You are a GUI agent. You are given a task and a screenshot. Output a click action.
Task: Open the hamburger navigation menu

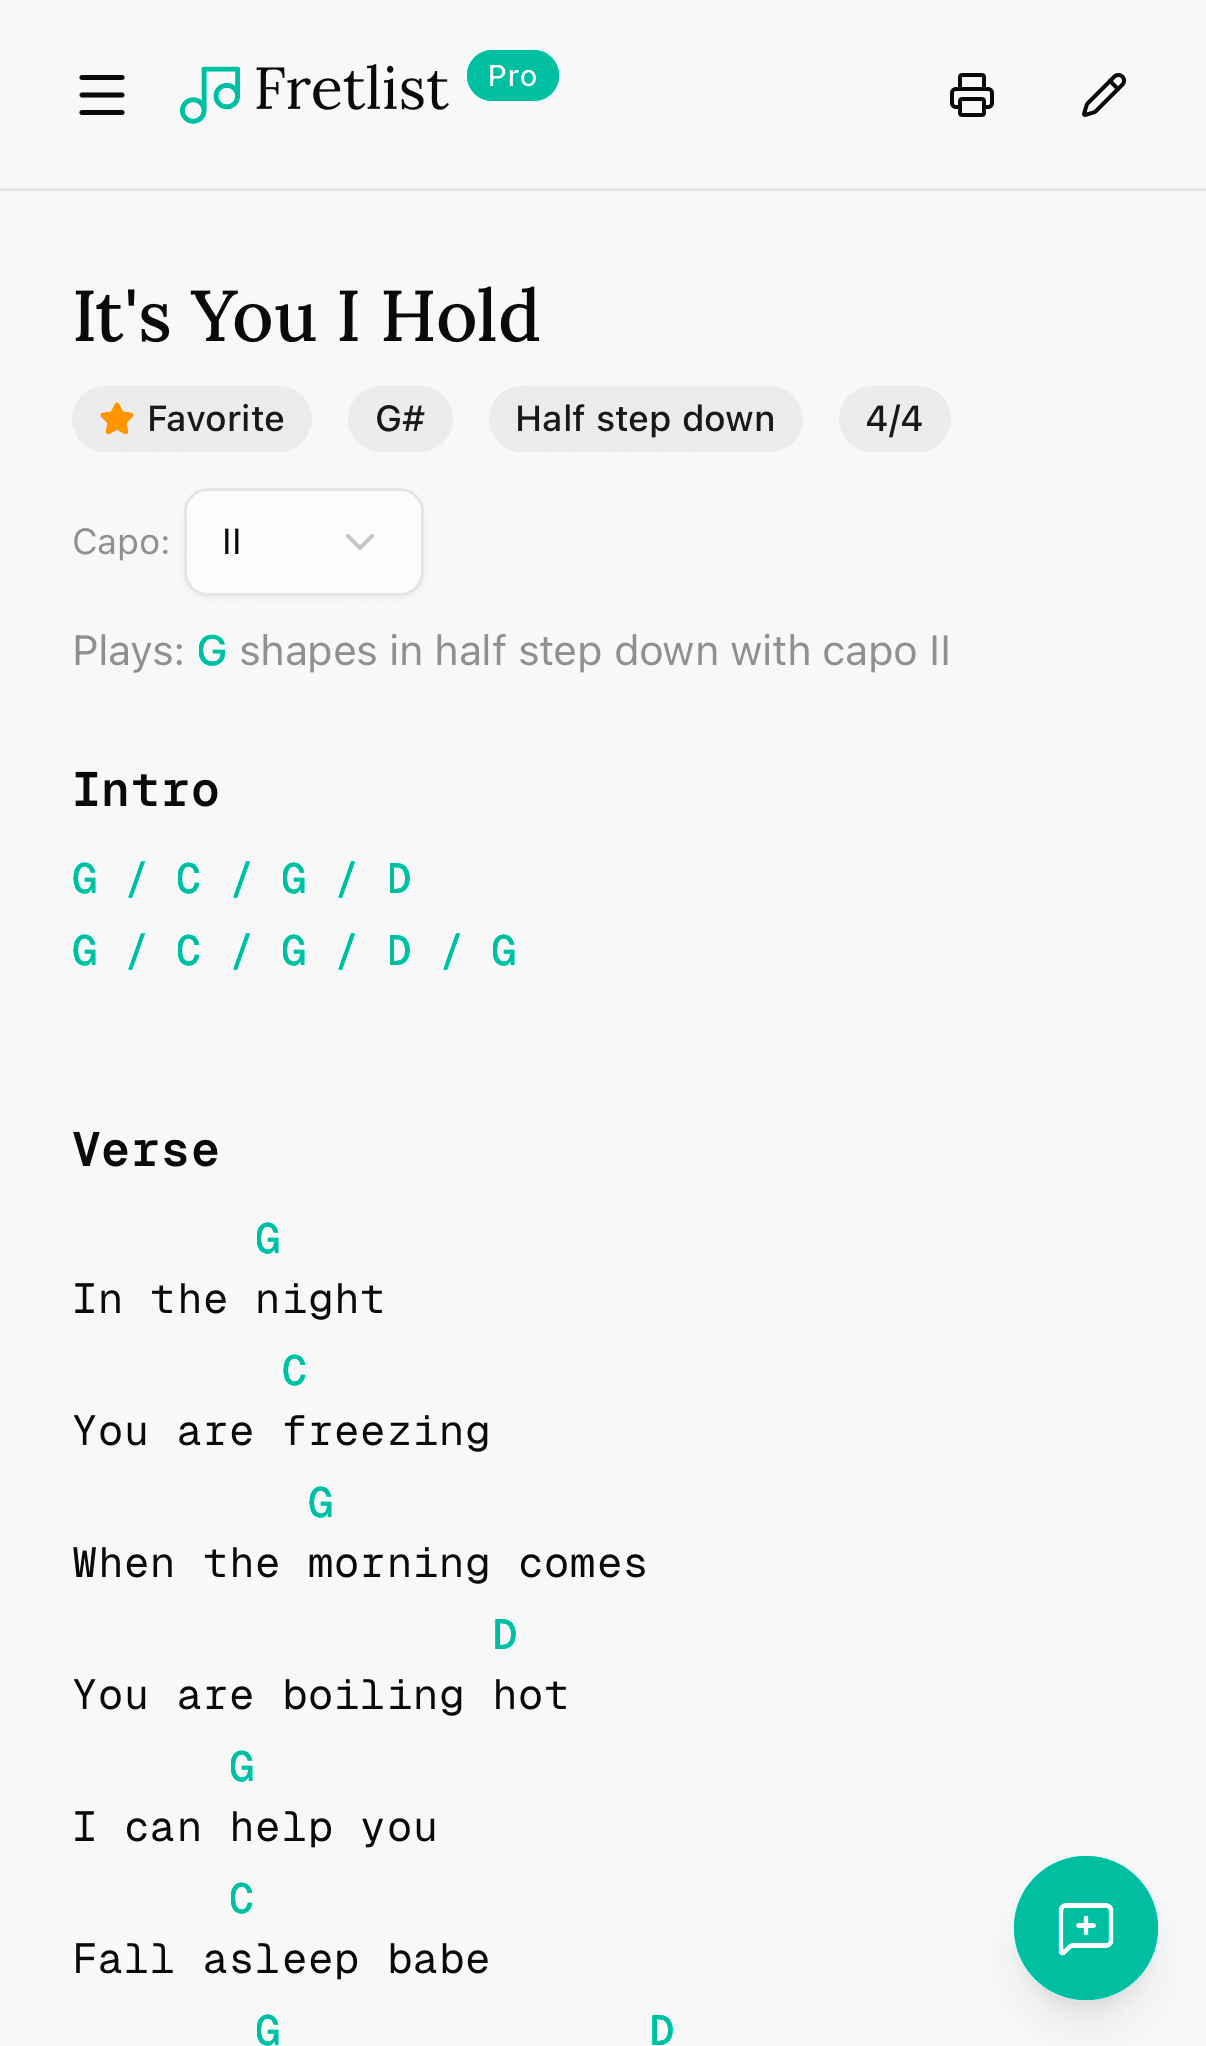(x=101, y=95)
